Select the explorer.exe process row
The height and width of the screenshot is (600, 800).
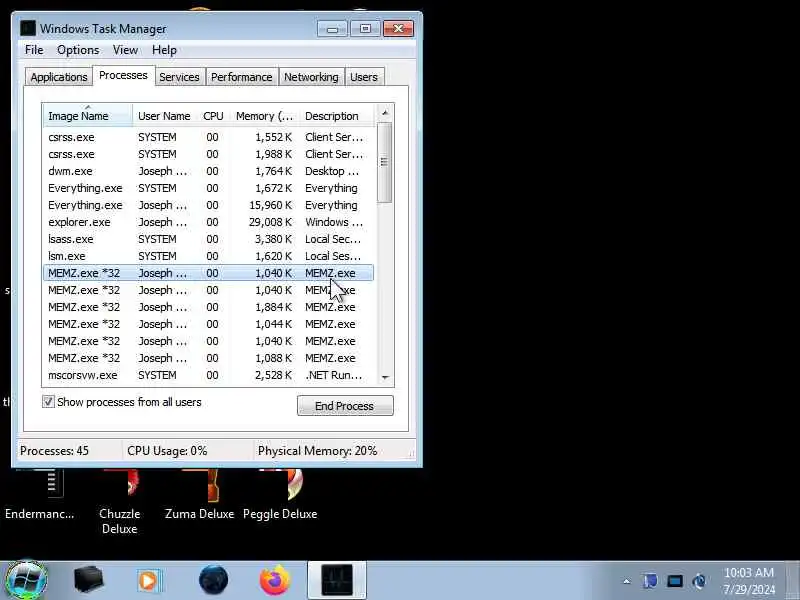209,222
